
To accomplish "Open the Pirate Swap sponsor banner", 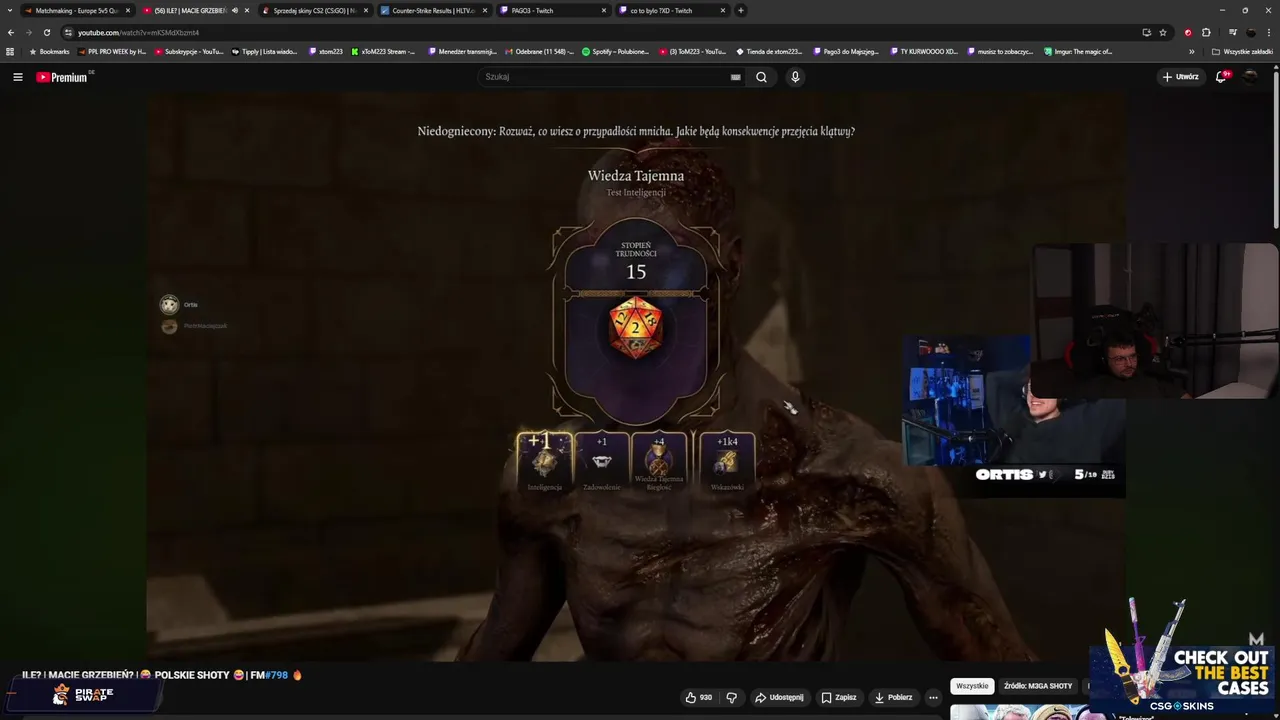I will point(84,695).
